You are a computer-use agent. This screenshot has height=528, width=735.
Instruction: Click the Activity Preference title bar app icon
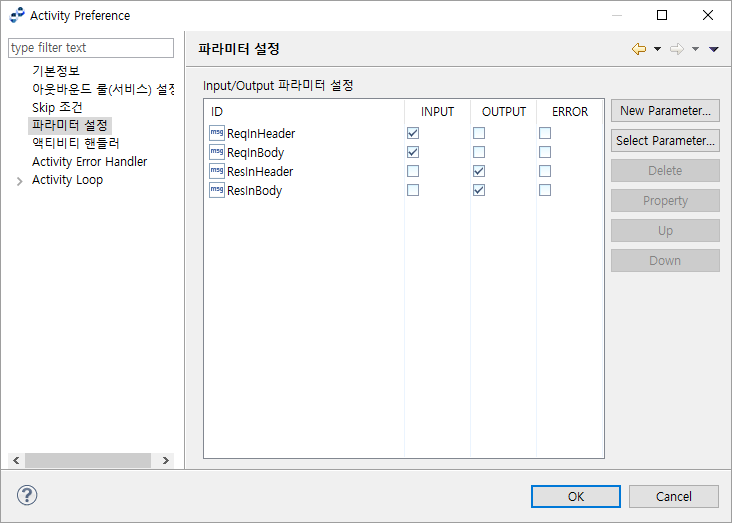click(17, 15)
